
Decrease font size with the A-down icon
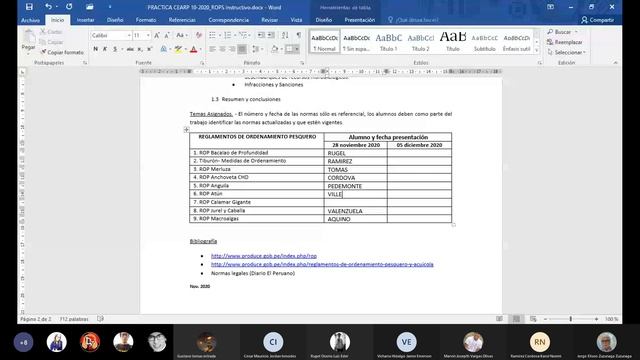tap(167, 36)
